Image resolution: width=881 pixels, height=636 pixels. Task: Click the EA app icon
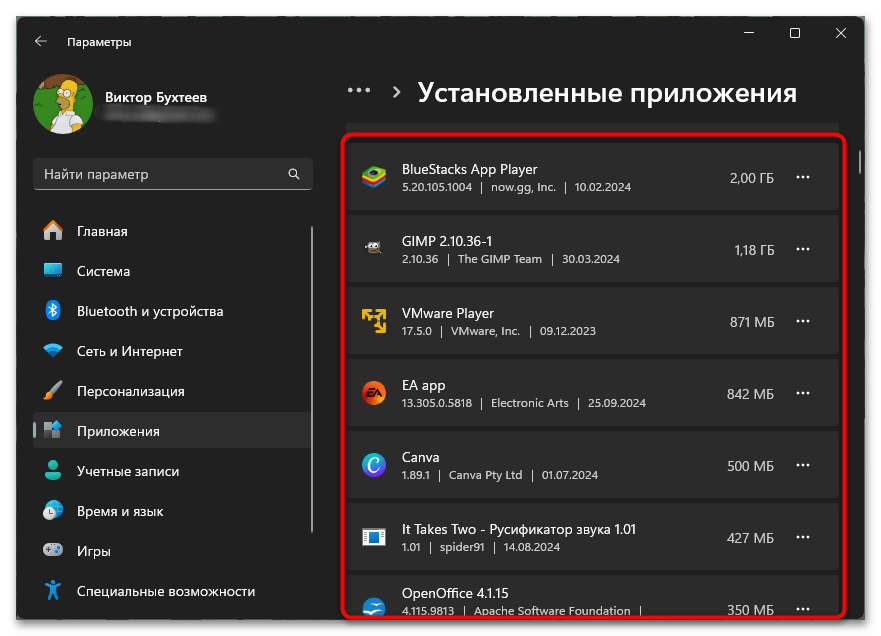click(374, 393)
